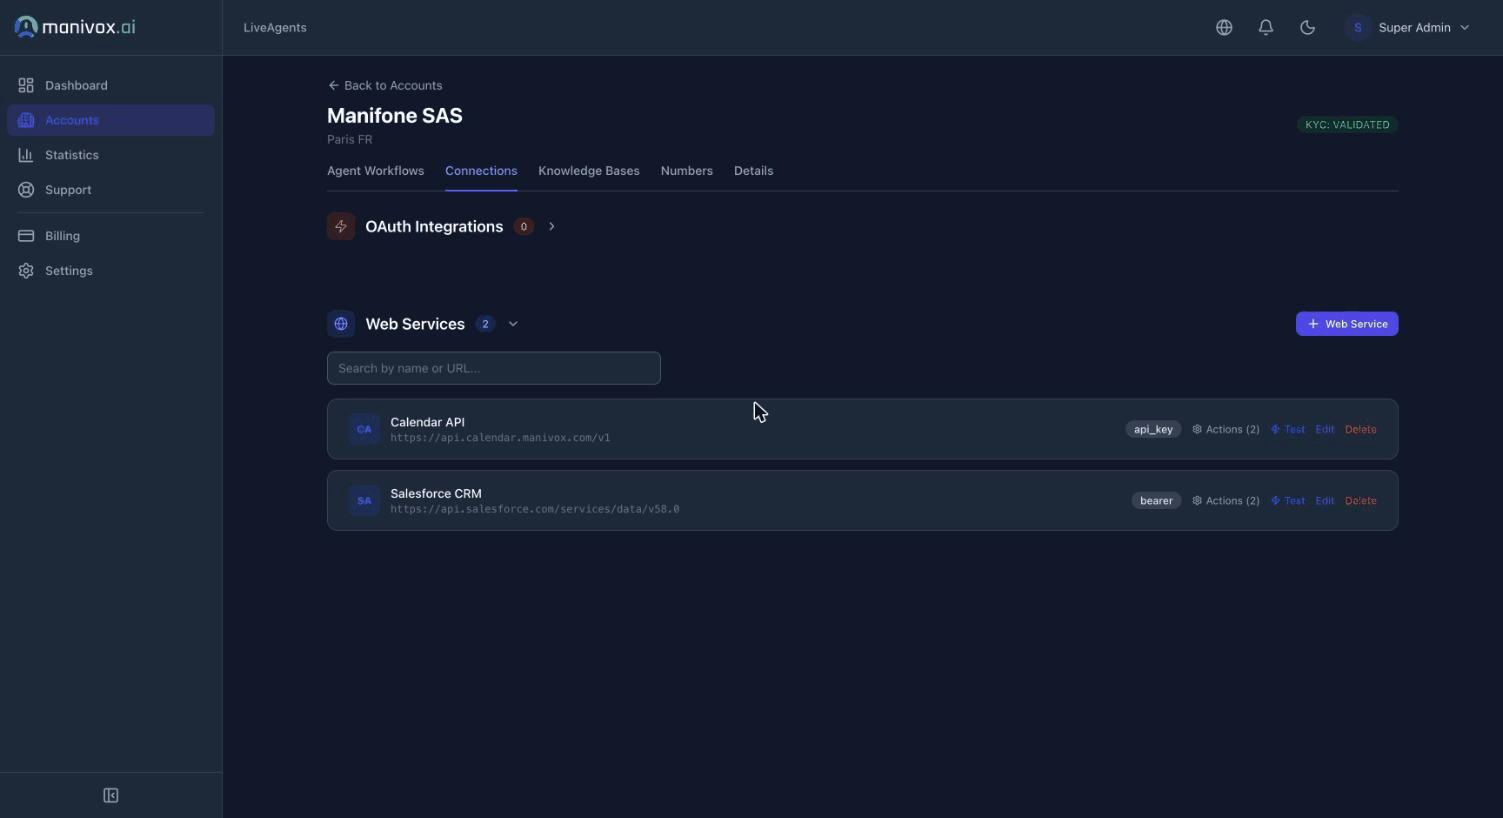Edit the Salesforce CRM web service

point(1325,501)
